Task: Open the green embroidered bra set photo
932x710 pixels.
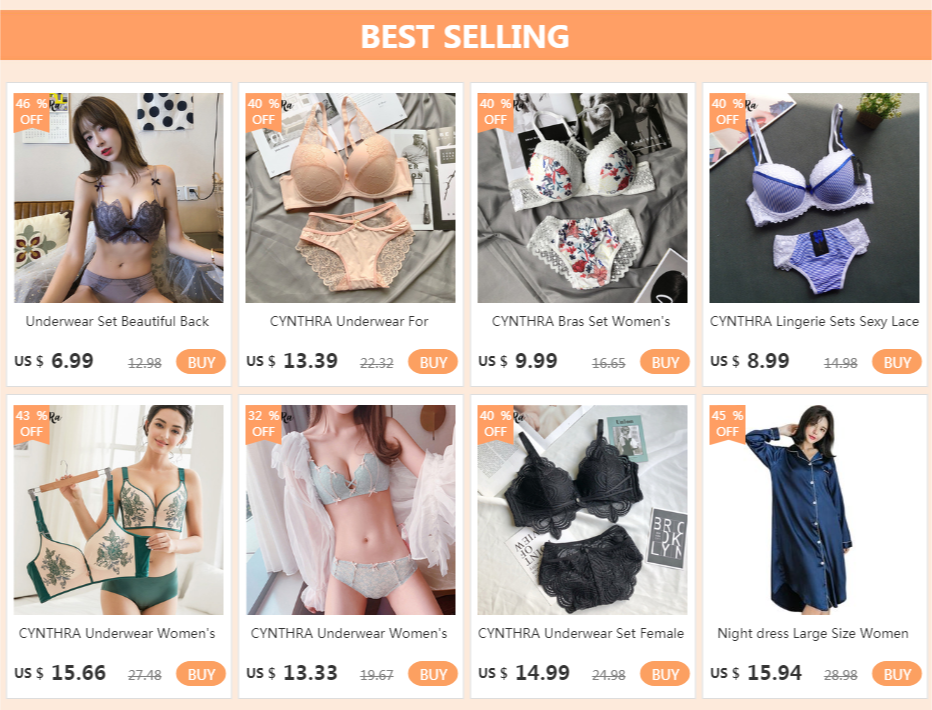Action: click(x=118, y=510)
